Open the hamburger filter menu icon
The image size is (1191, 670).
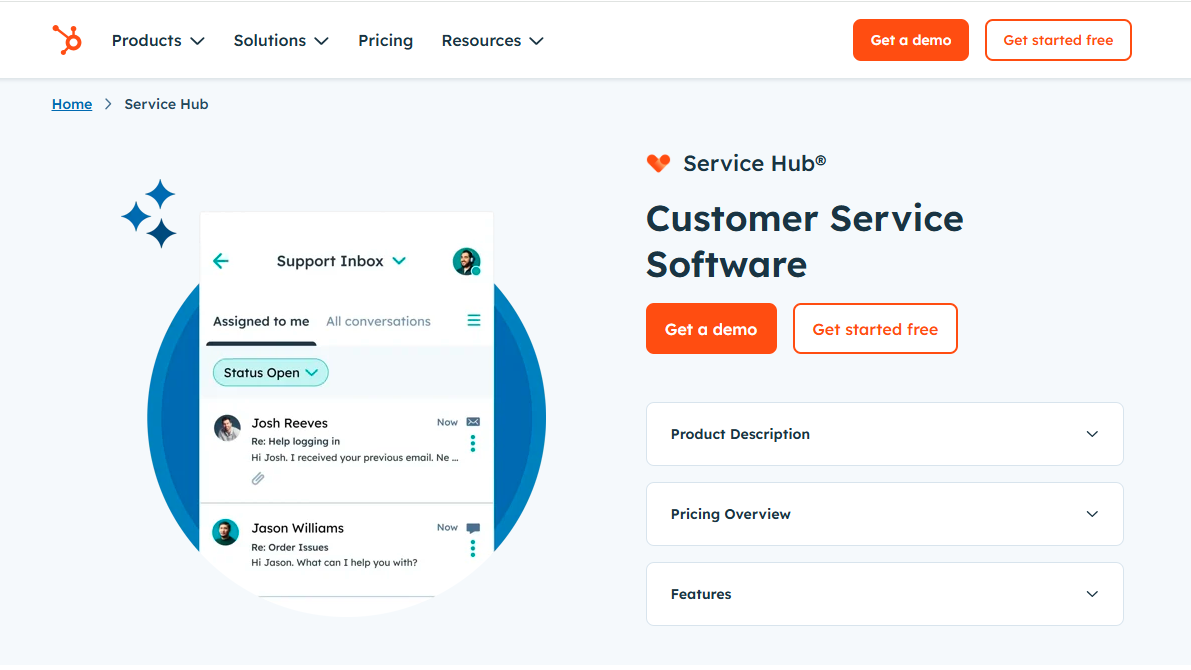[x=474, y=320]
